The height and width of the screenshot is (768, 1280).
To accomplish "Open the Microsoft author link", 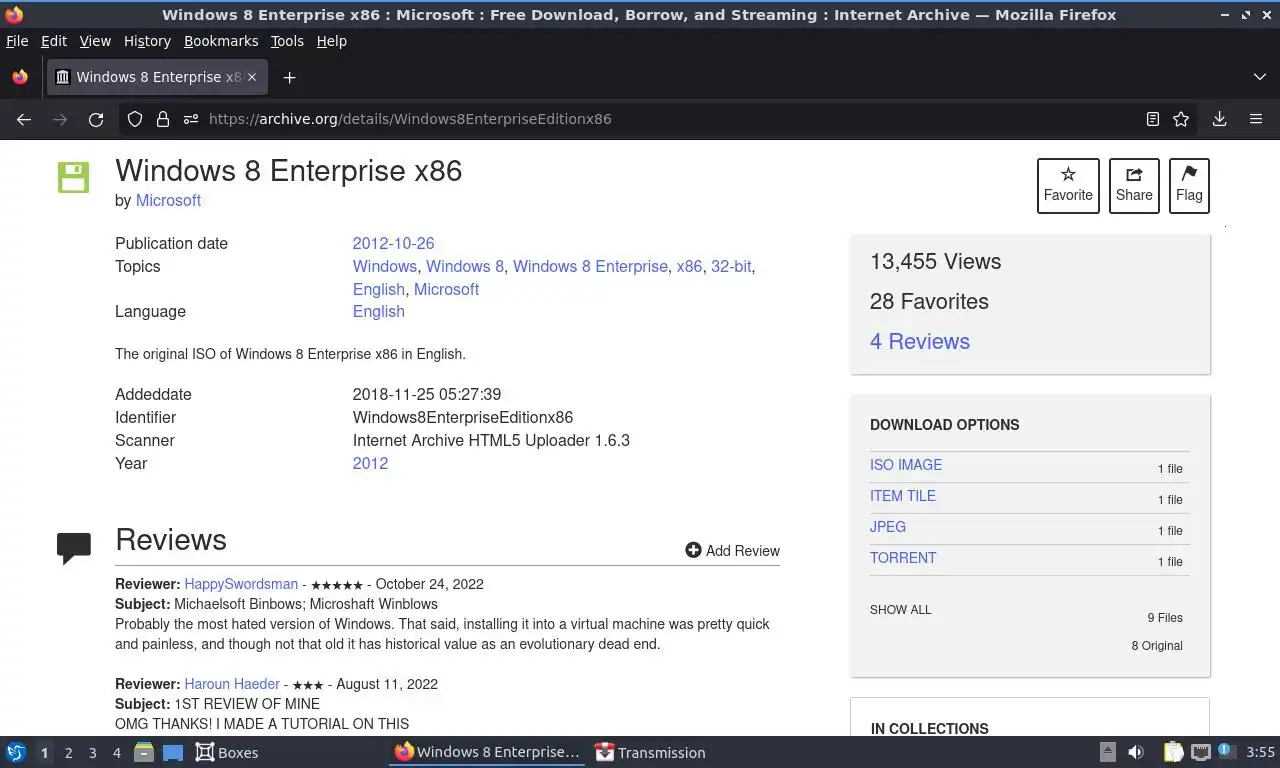I will pos(168,200).
